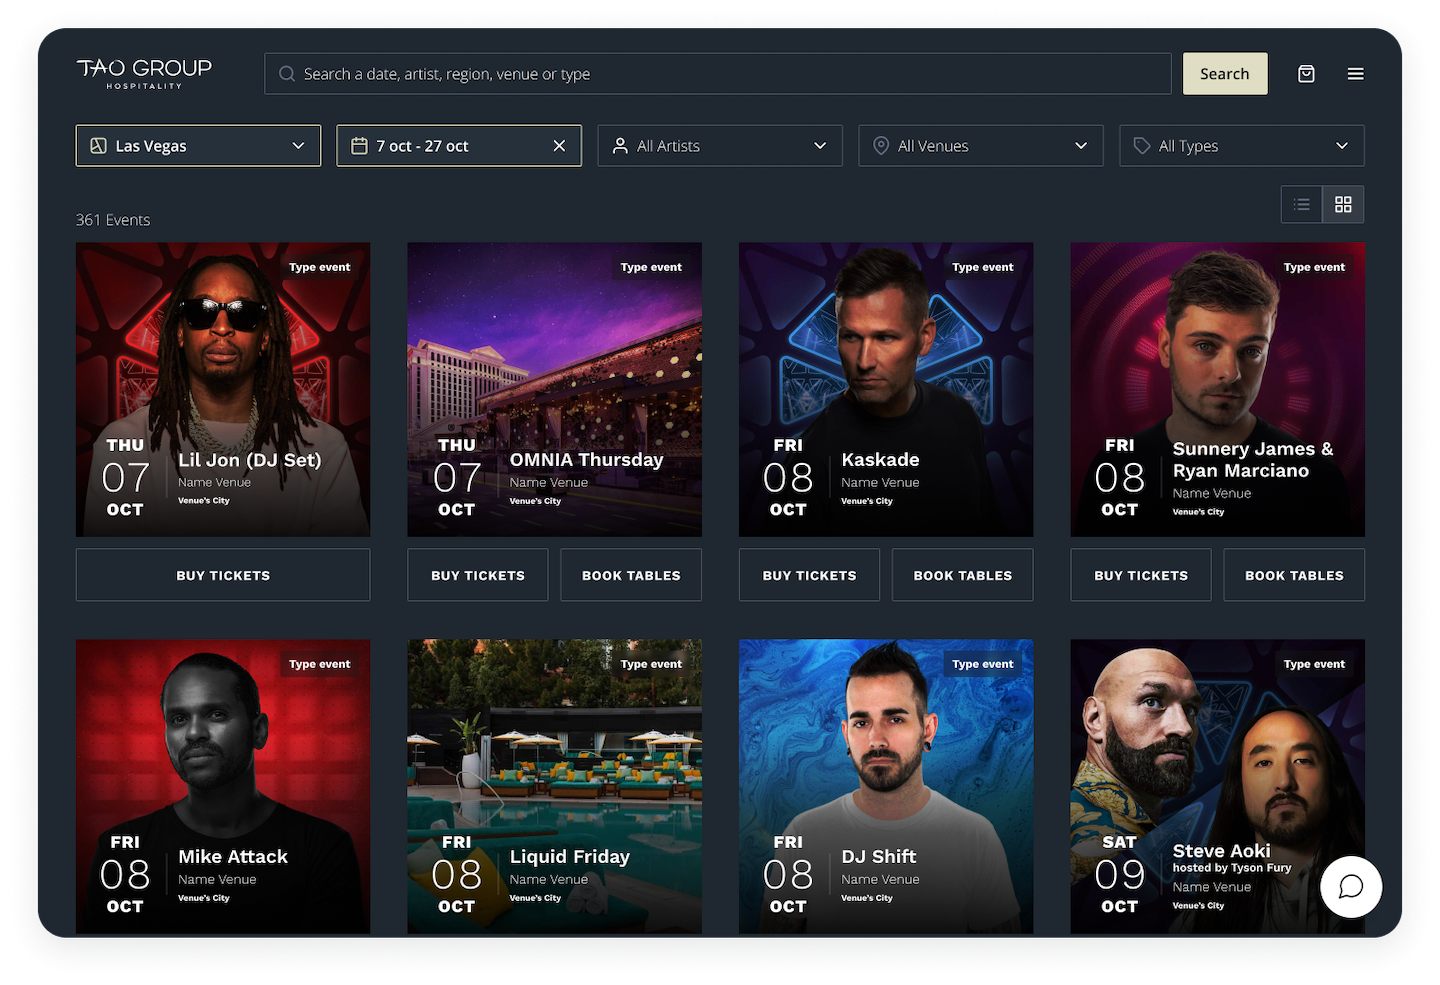Click the 361 Events count text
This screenshot has width=1440, height=985.
coord(113,220)
